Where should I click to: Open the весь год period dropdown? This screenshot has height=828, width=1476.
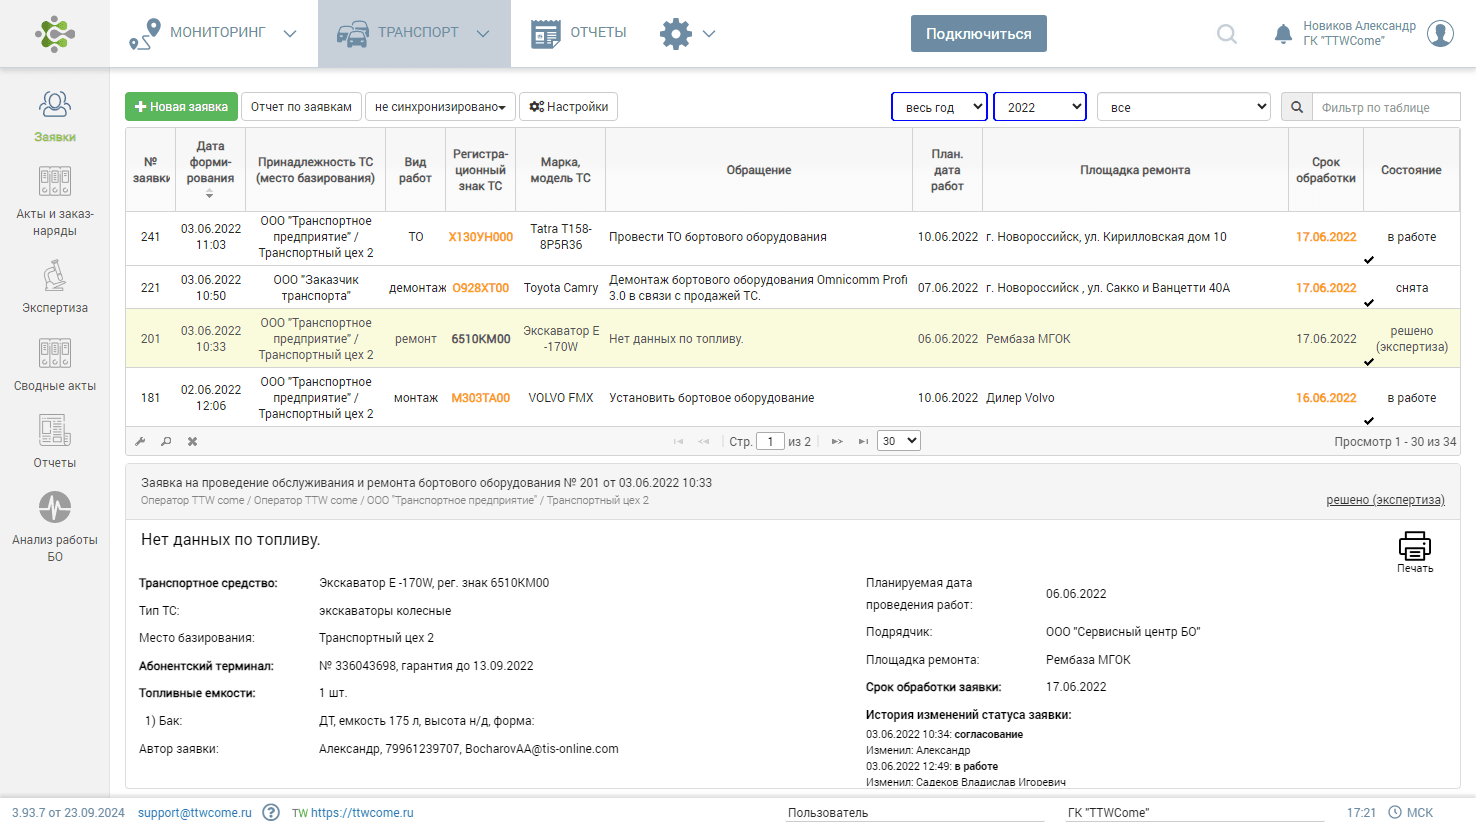939,107
